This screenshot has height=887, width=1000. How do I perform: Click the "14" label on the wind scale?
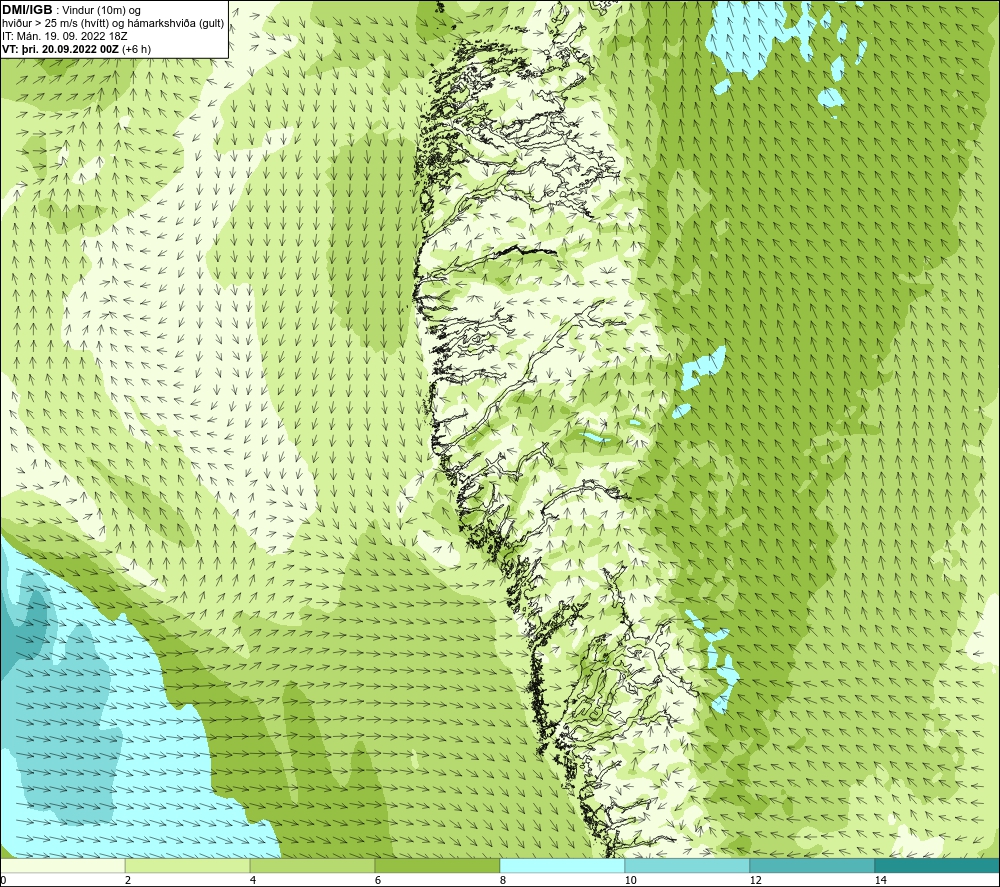click(x=881, y=881)
